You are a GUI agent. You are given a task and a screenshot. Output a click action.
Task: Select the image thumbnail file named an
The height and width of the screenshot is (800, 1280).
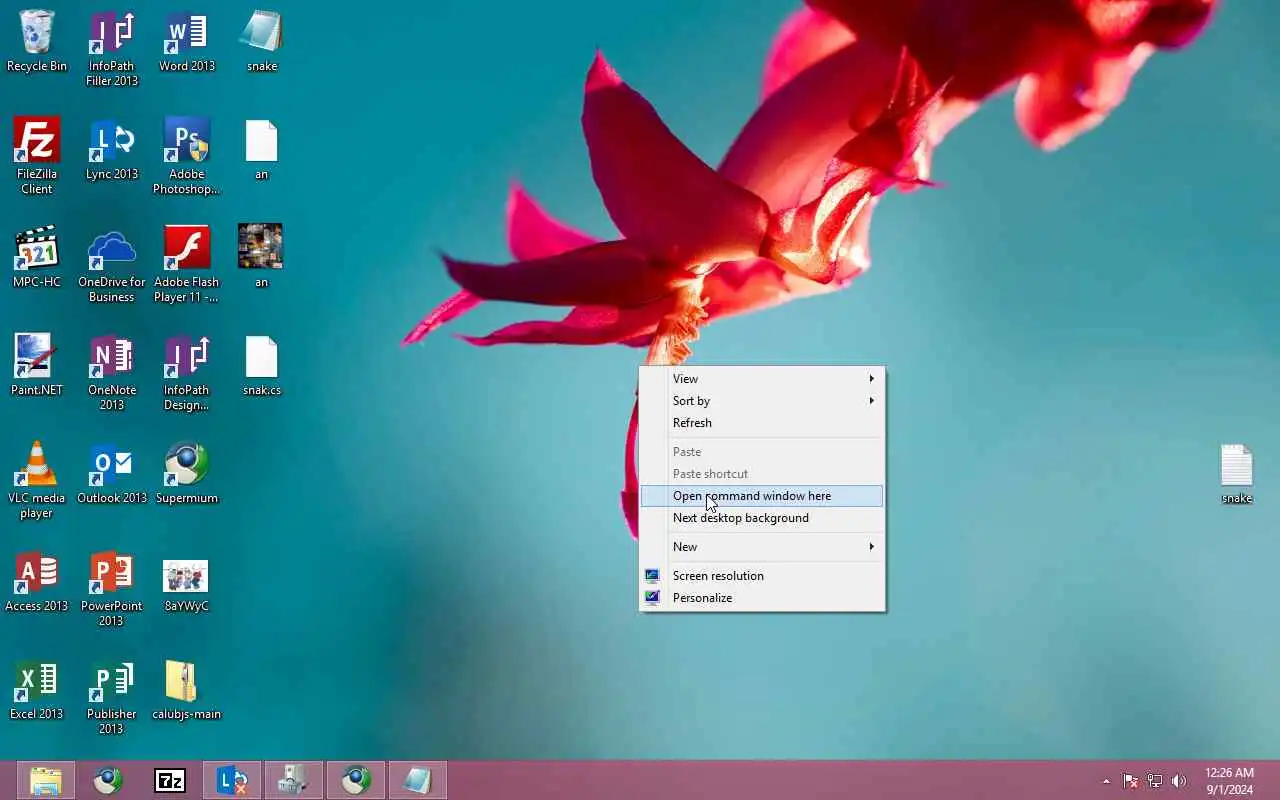click(261, 257)
